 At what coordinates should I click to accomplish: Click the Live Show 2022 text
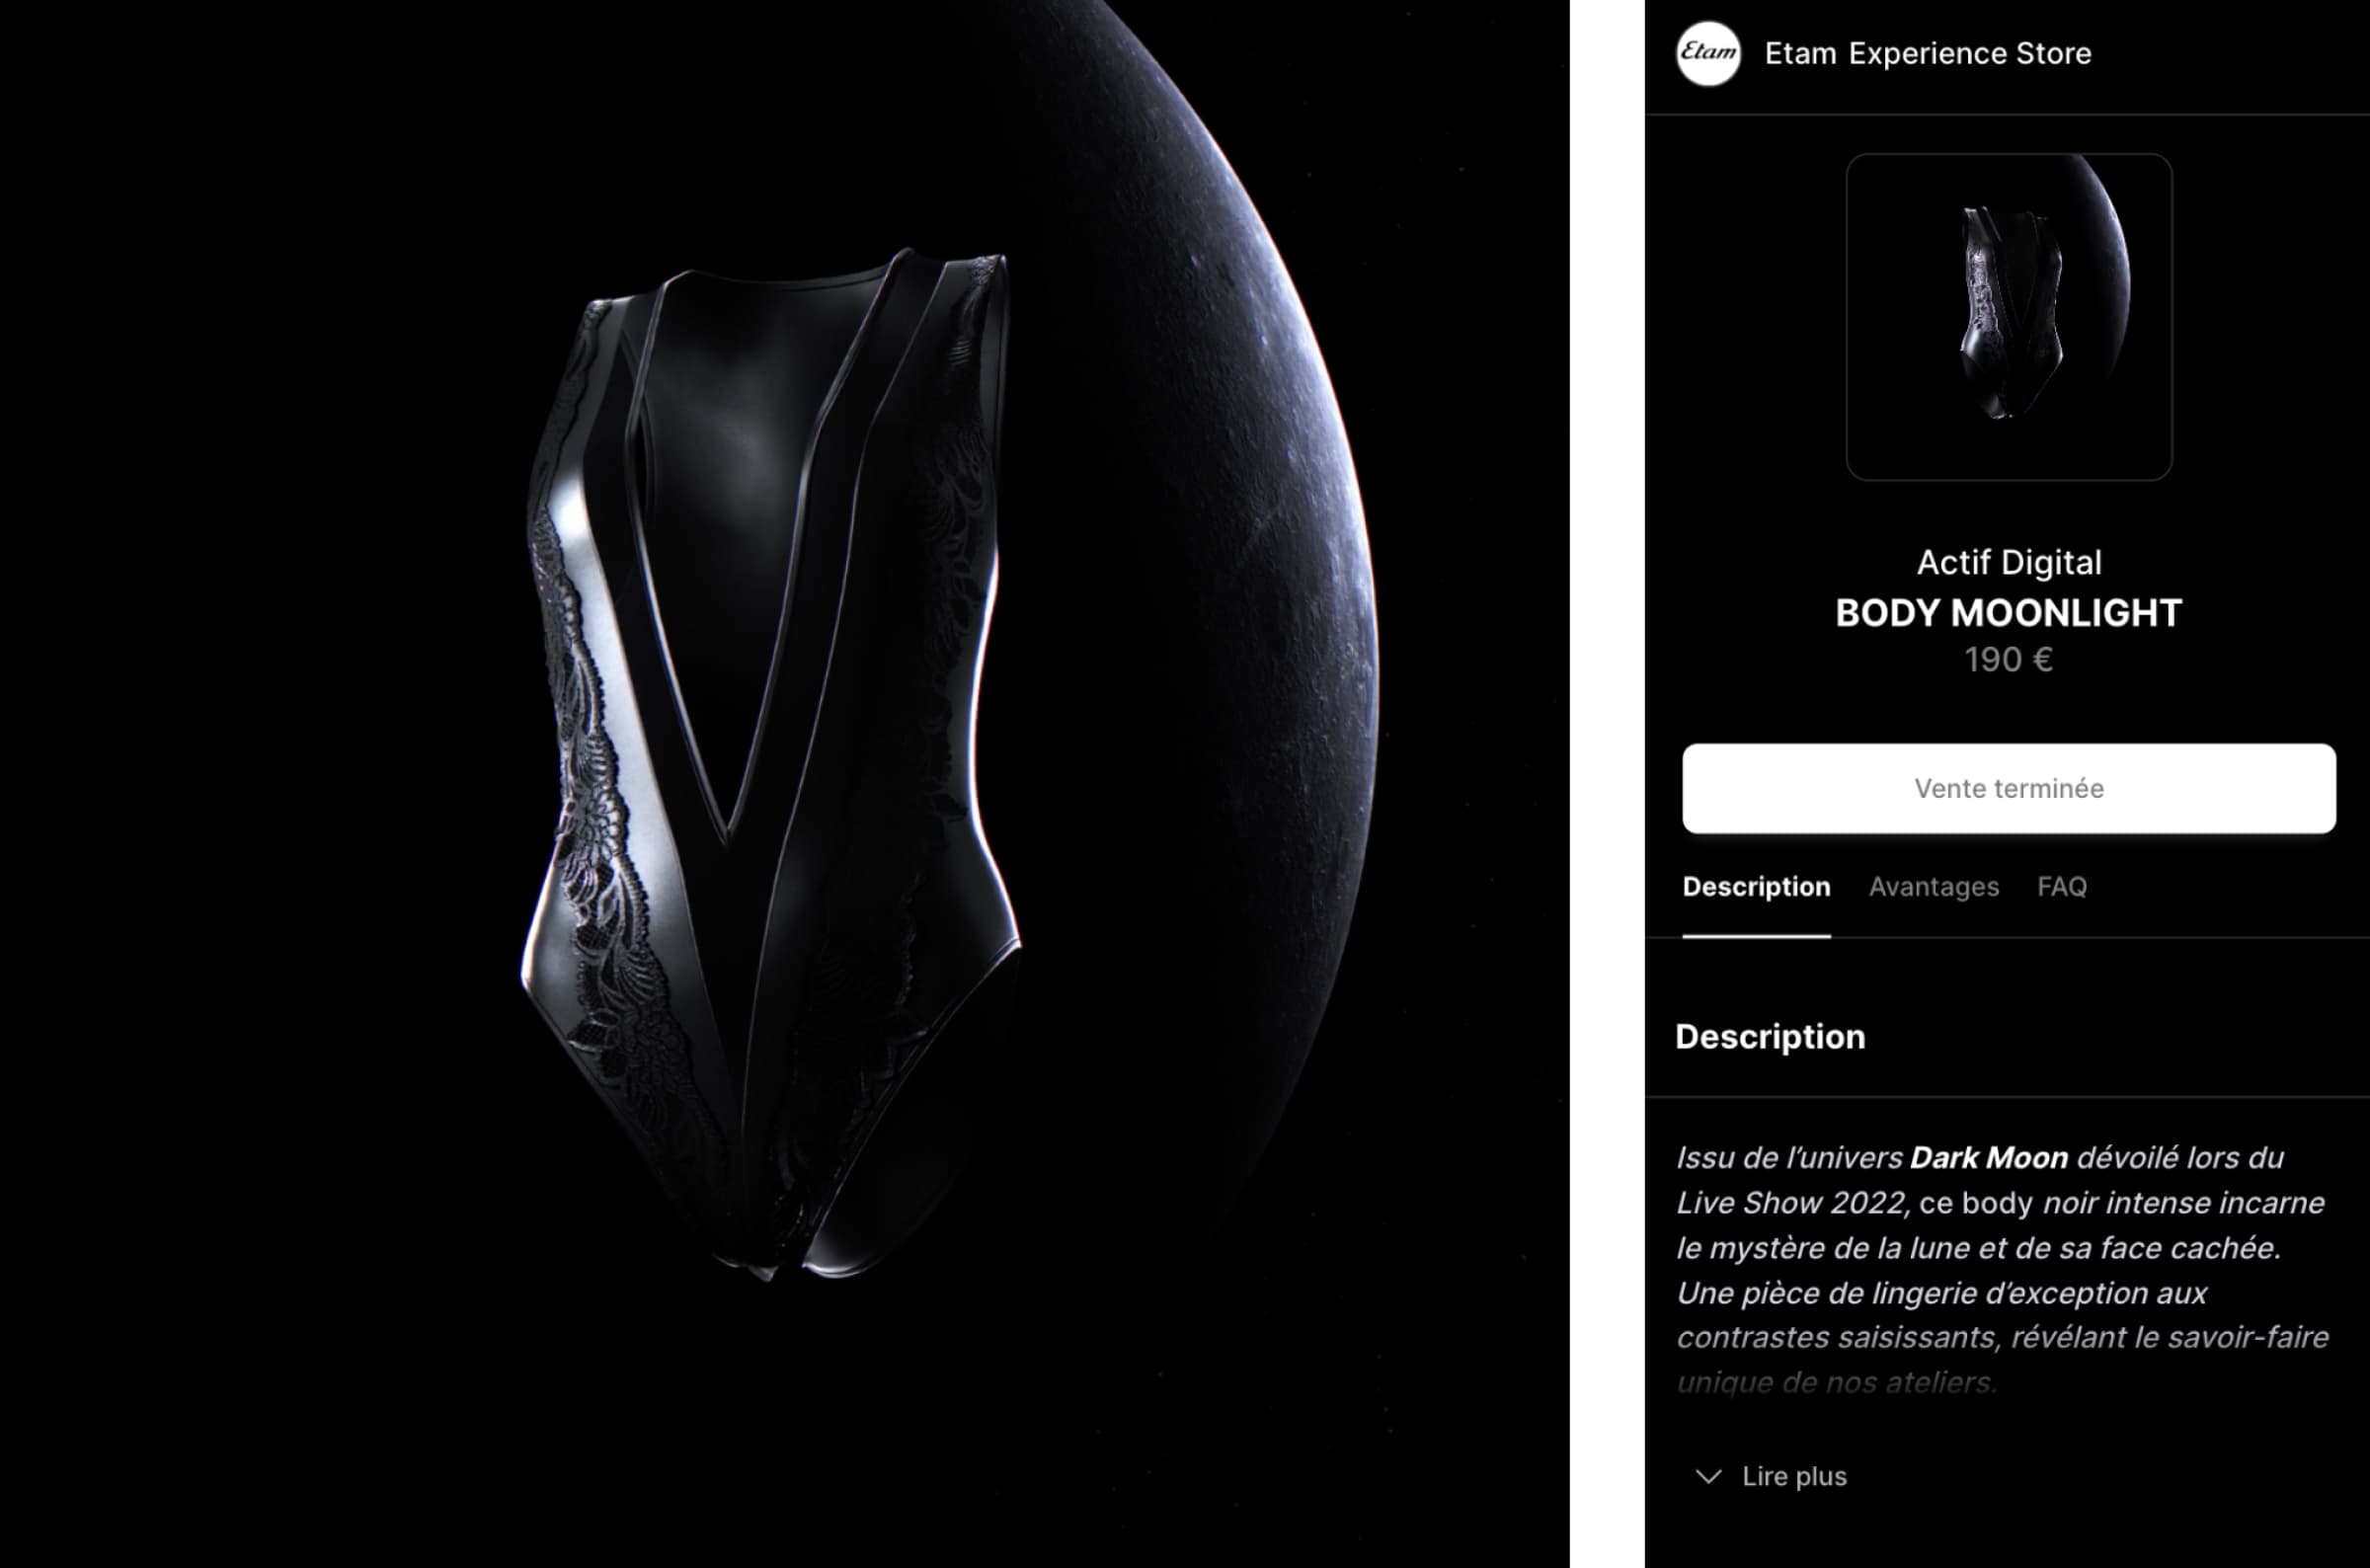[1792, 1203]
